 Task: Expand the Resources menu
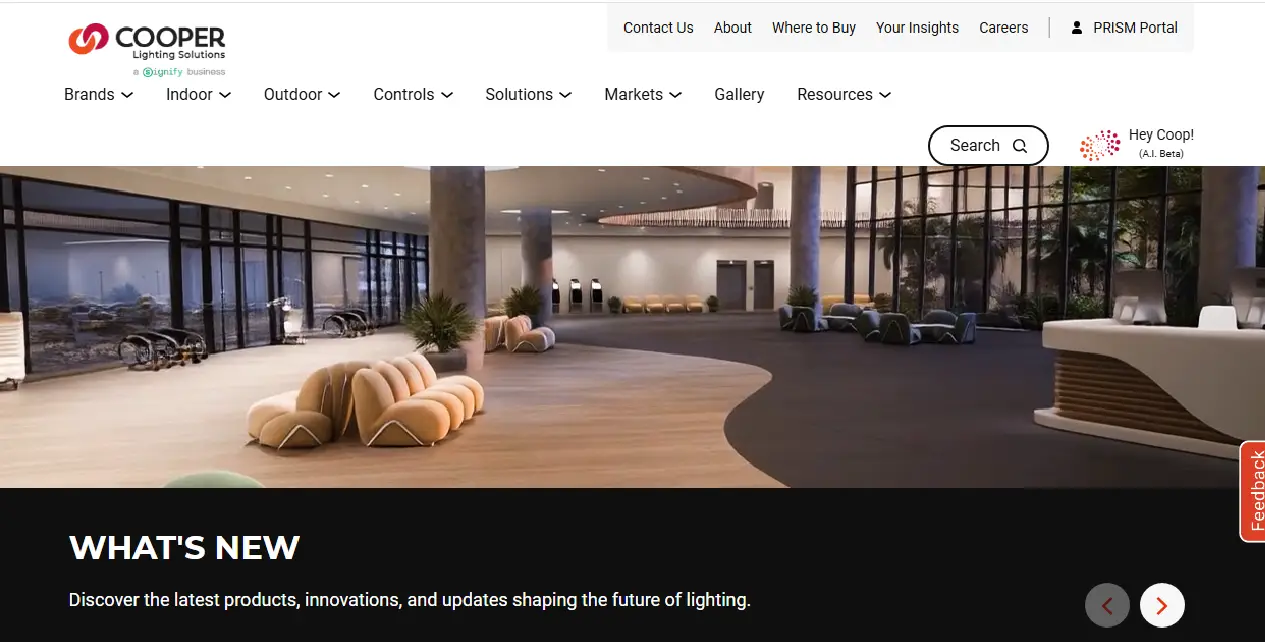[x=844, y=94]
